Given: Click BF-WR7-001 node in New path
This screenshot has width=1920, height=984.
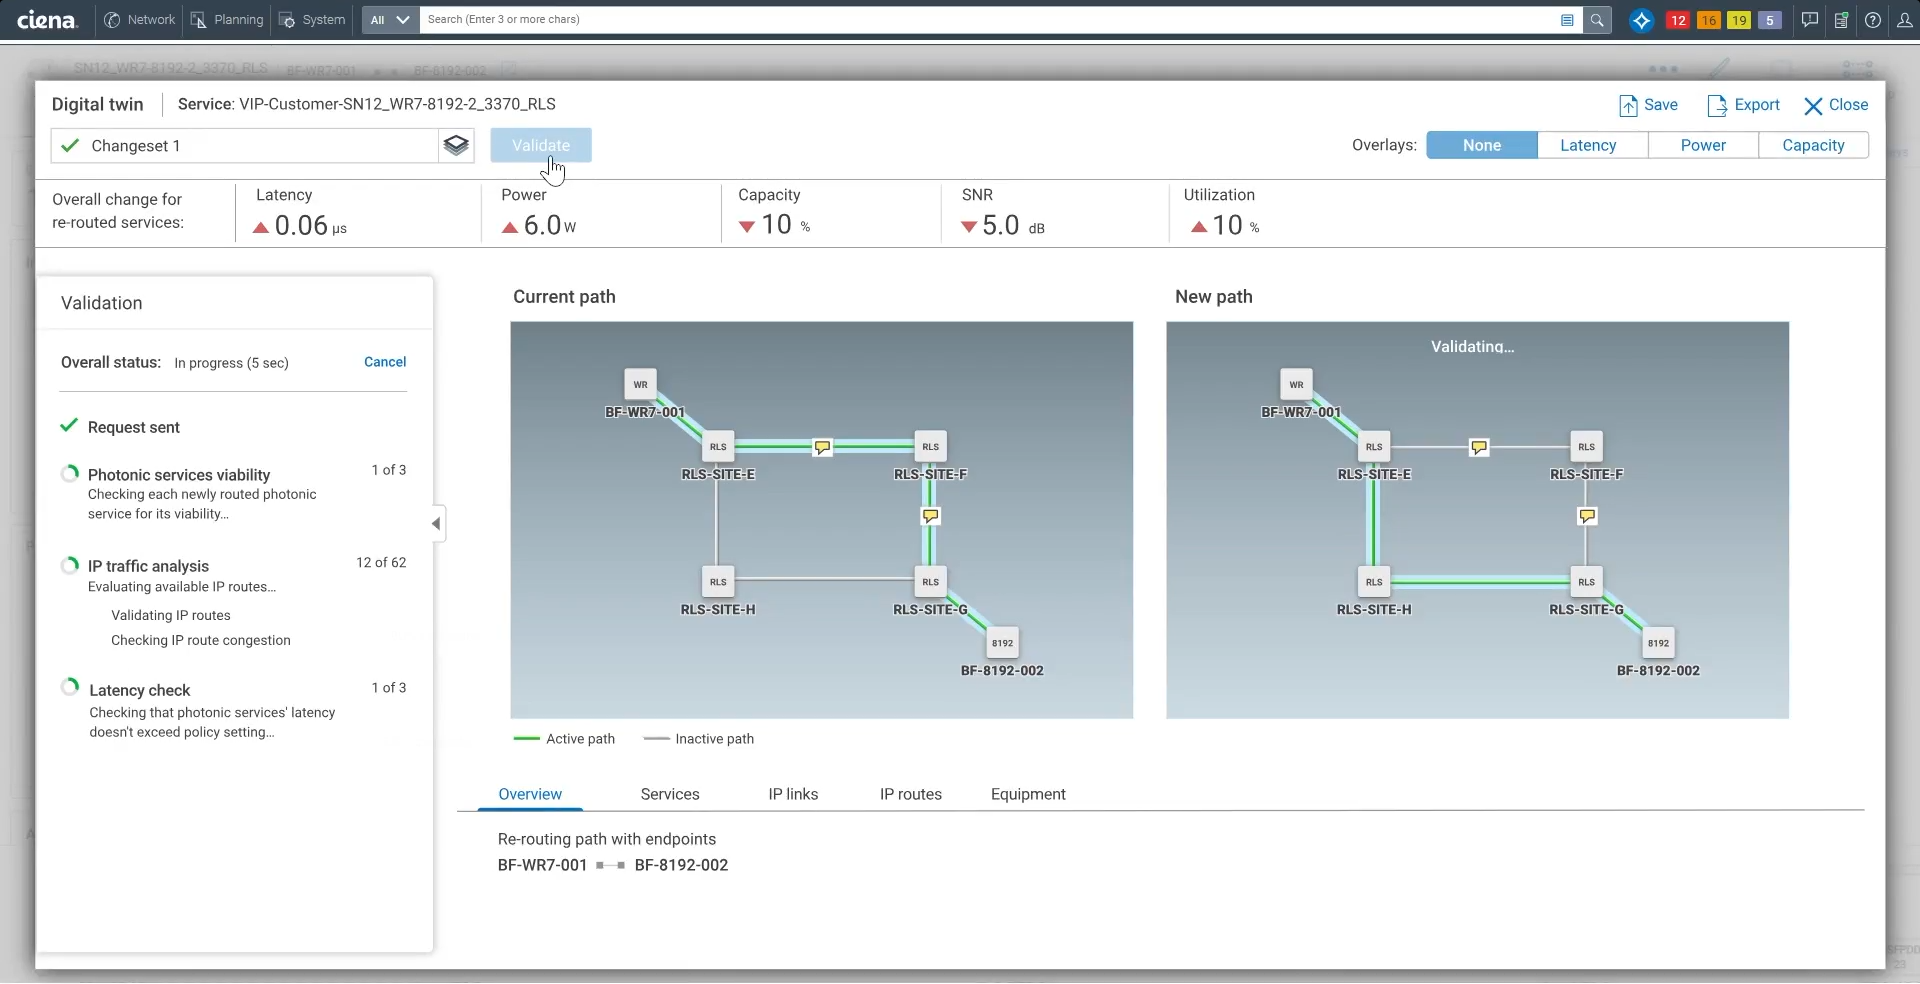Looking at the screenshot, I should point(1297,384).
